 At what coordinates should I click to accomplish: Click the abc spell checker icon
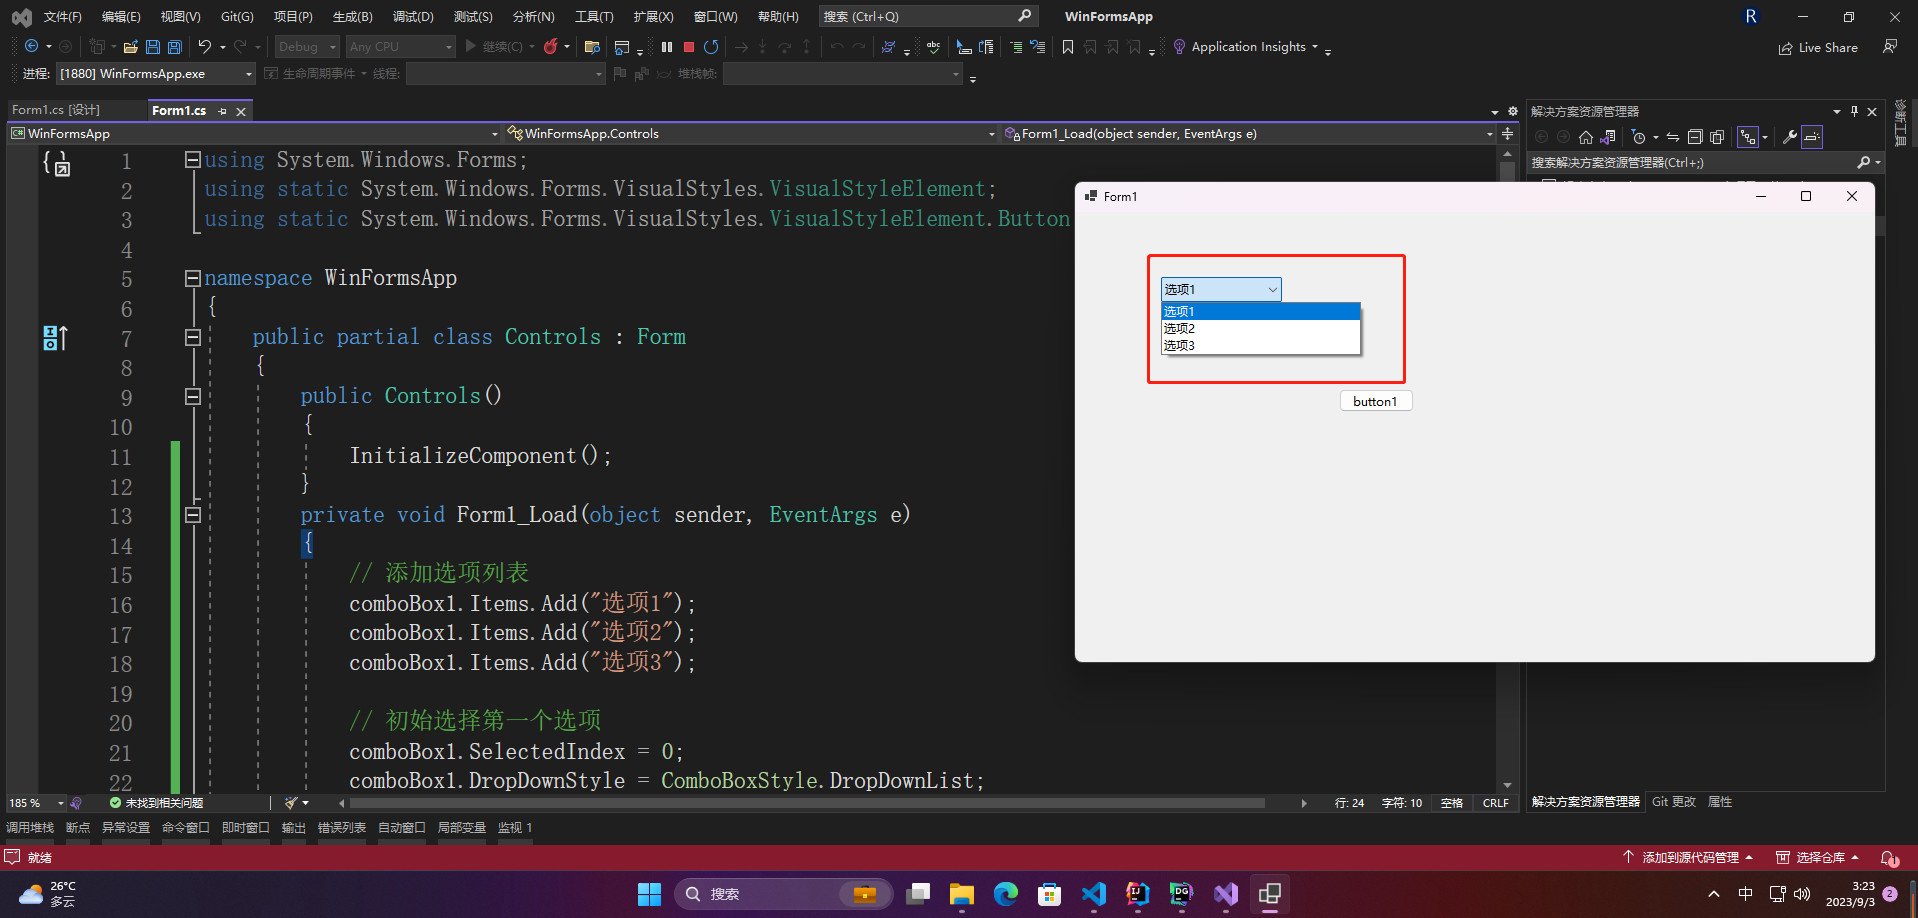(x=933, y=47)
